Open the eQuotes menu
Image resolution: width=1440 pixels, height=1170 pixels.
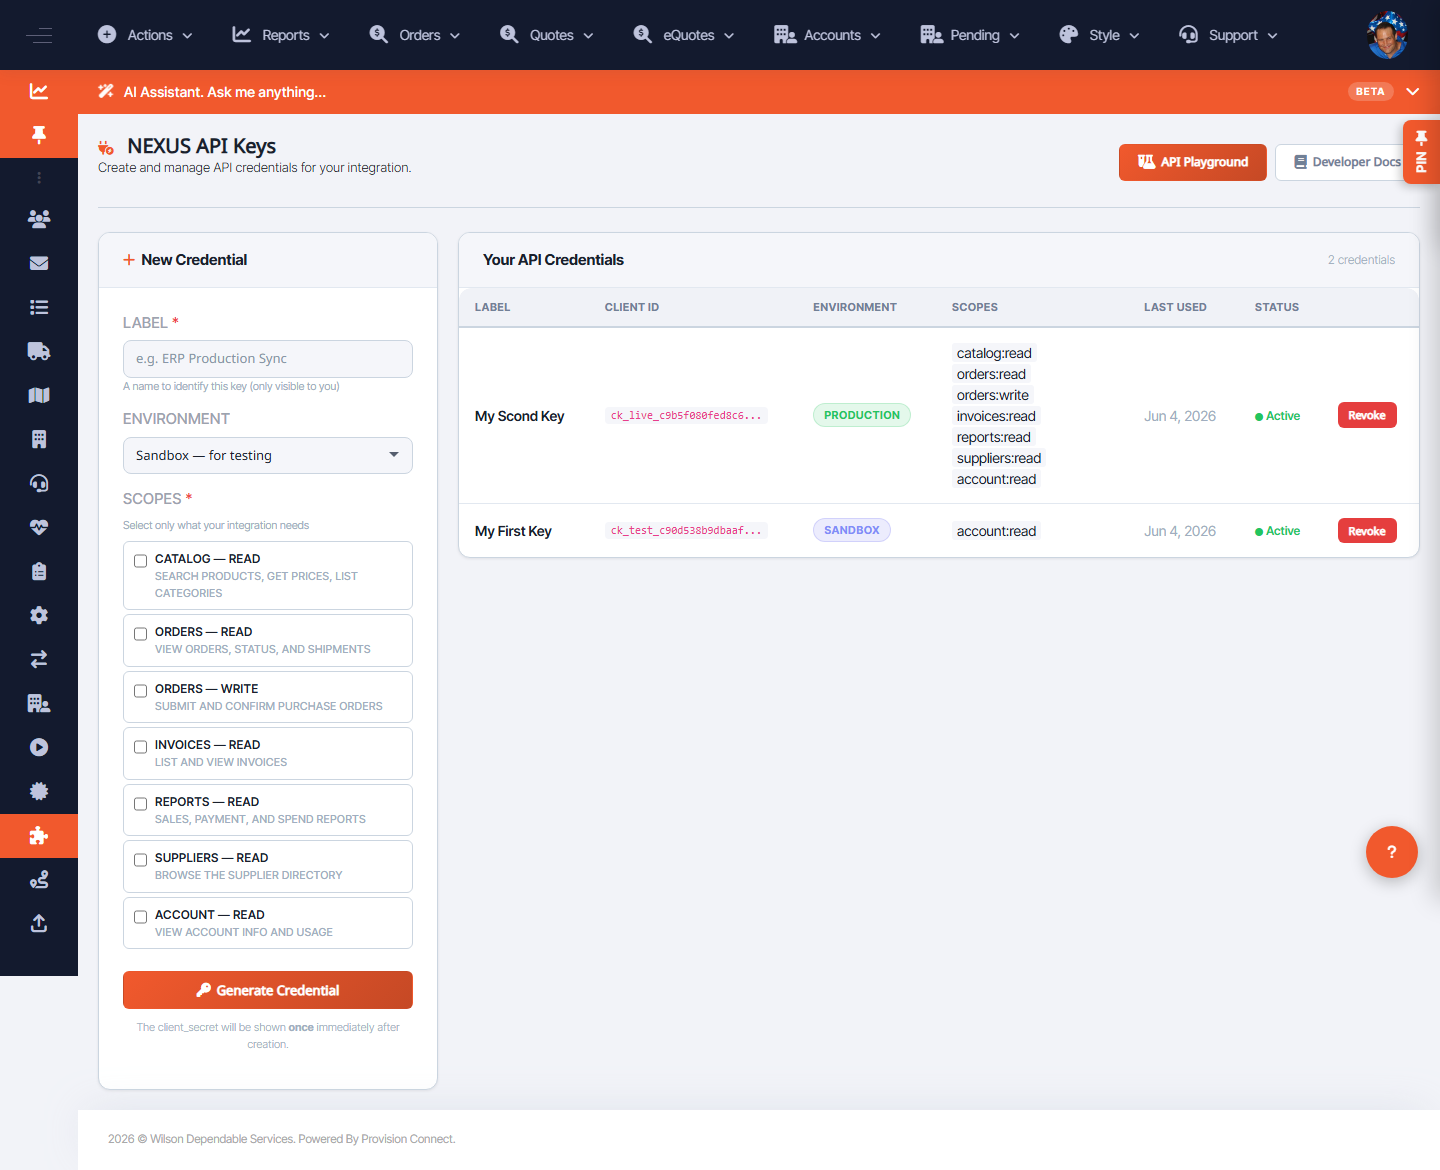pos(684,35)
